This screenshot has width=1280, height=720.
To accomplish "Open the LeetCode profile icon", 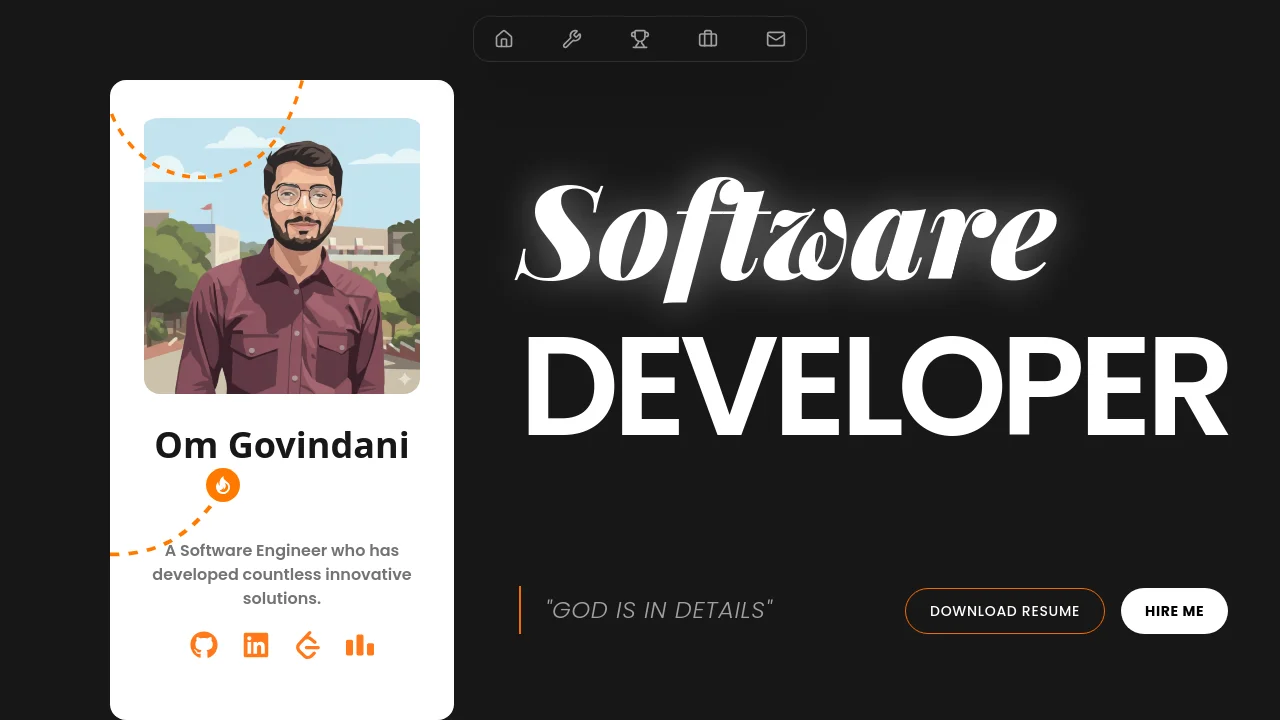I will pyautogui.click(x=308, y=645).
